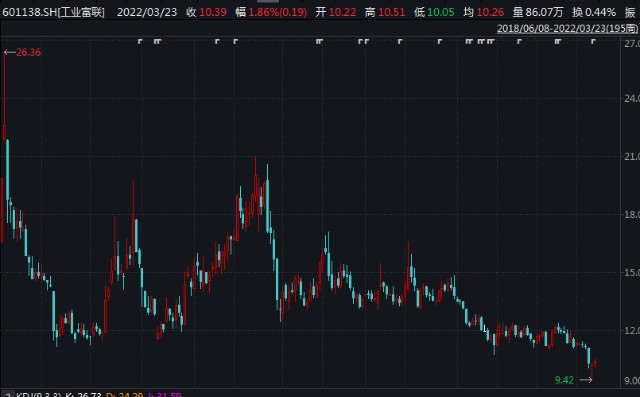Click the 18.0 price axis label

click(x=632, y=214)
